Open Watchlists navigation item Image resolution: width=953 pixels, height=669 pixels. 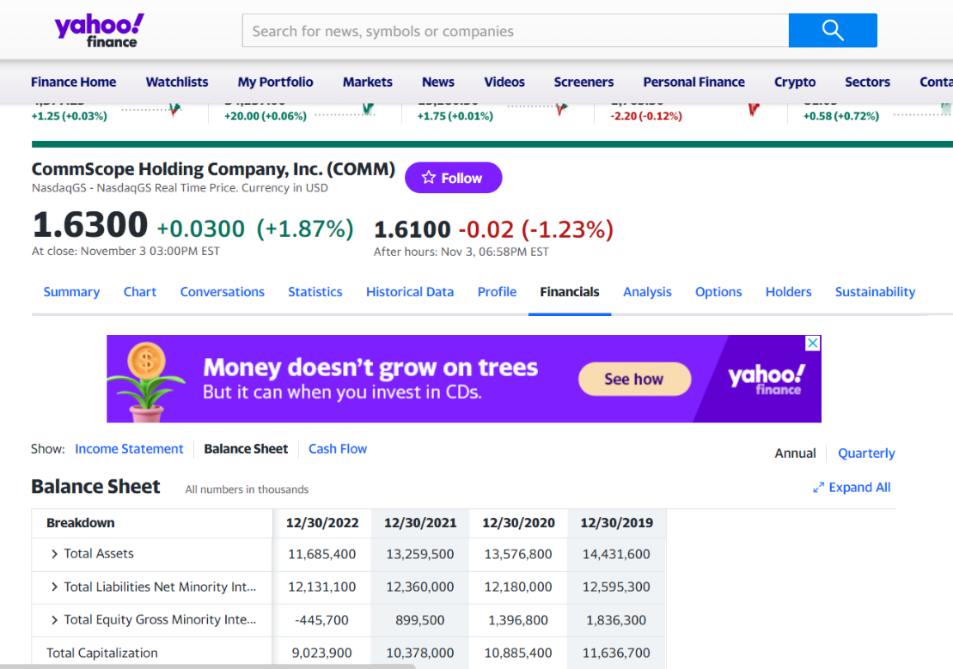tap(177, 82)
